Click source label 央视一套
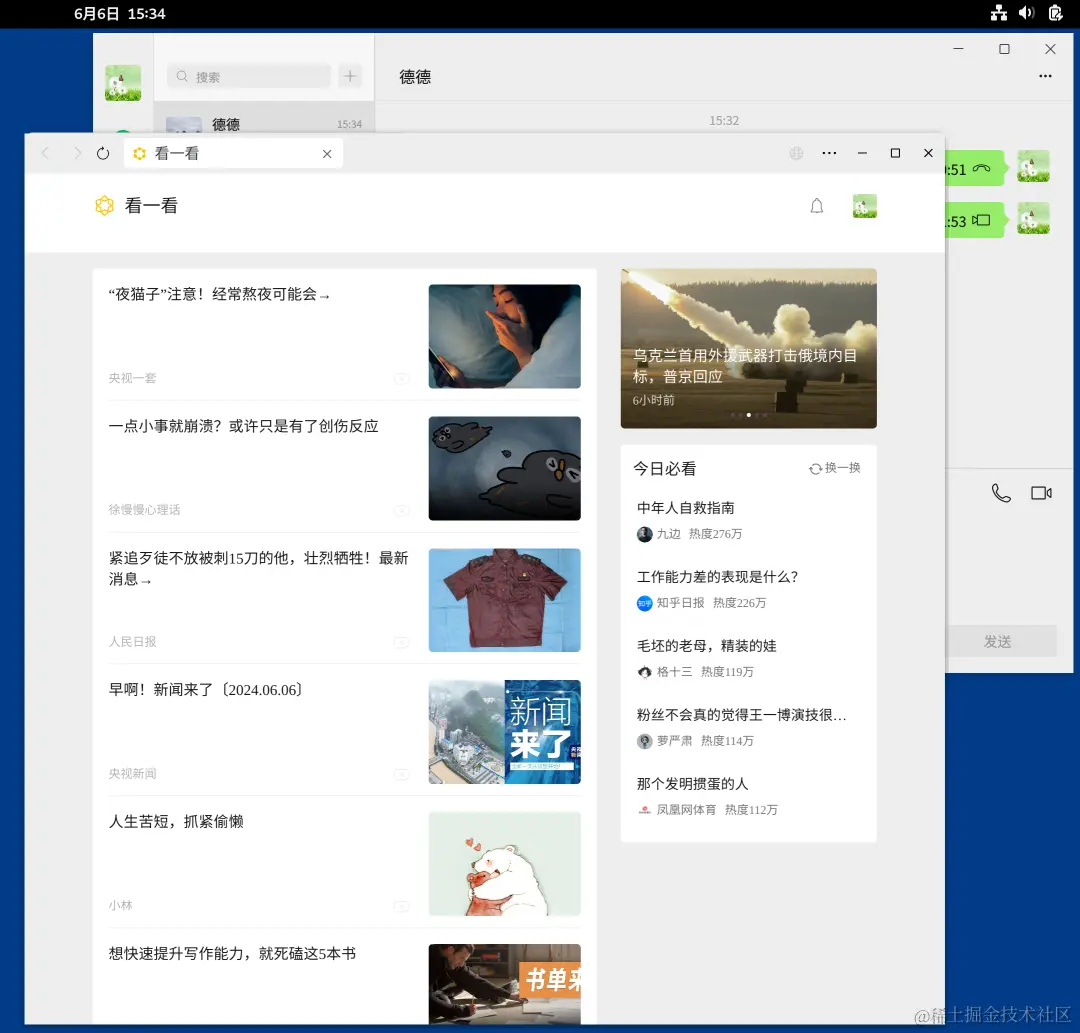The image size is (1080, 1033). click(x=132, y=378)
